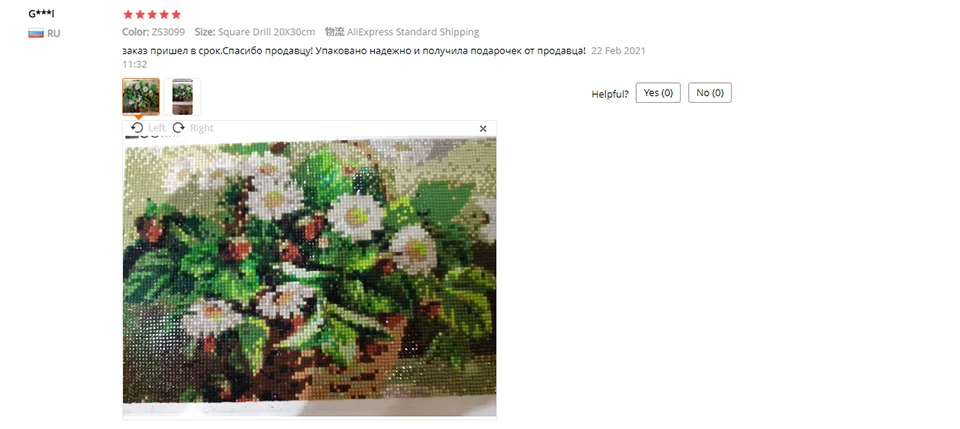Screen dimensions: 960x429
Task: Click the Russian flag icon
Action: click(36, 33)
